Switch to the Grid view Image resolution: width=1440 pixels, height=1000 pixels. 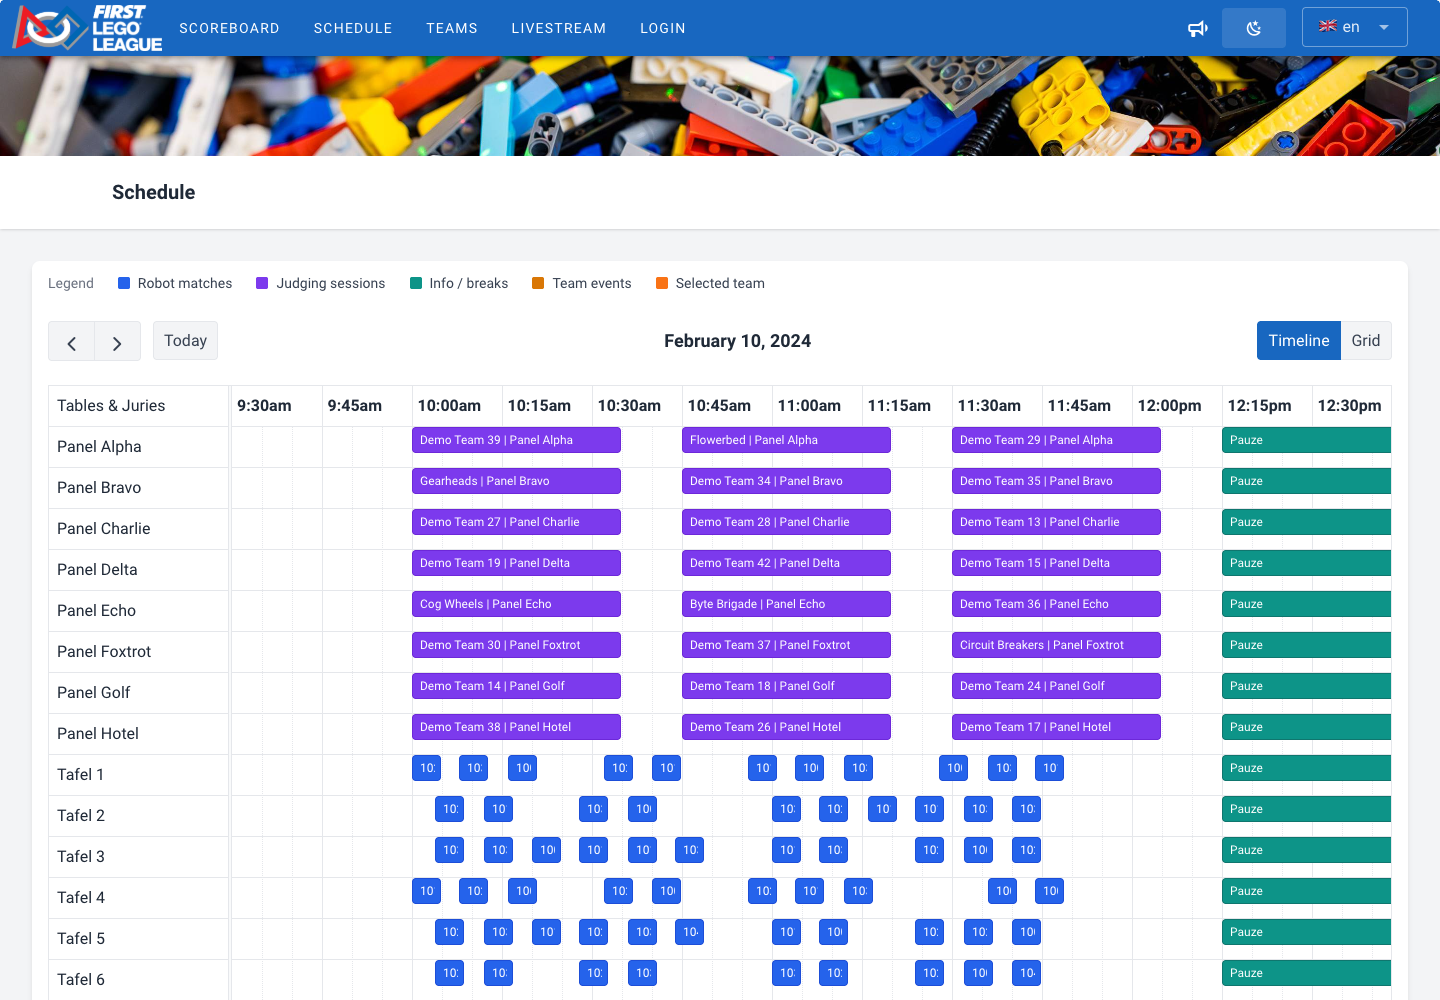(1366, 341)
